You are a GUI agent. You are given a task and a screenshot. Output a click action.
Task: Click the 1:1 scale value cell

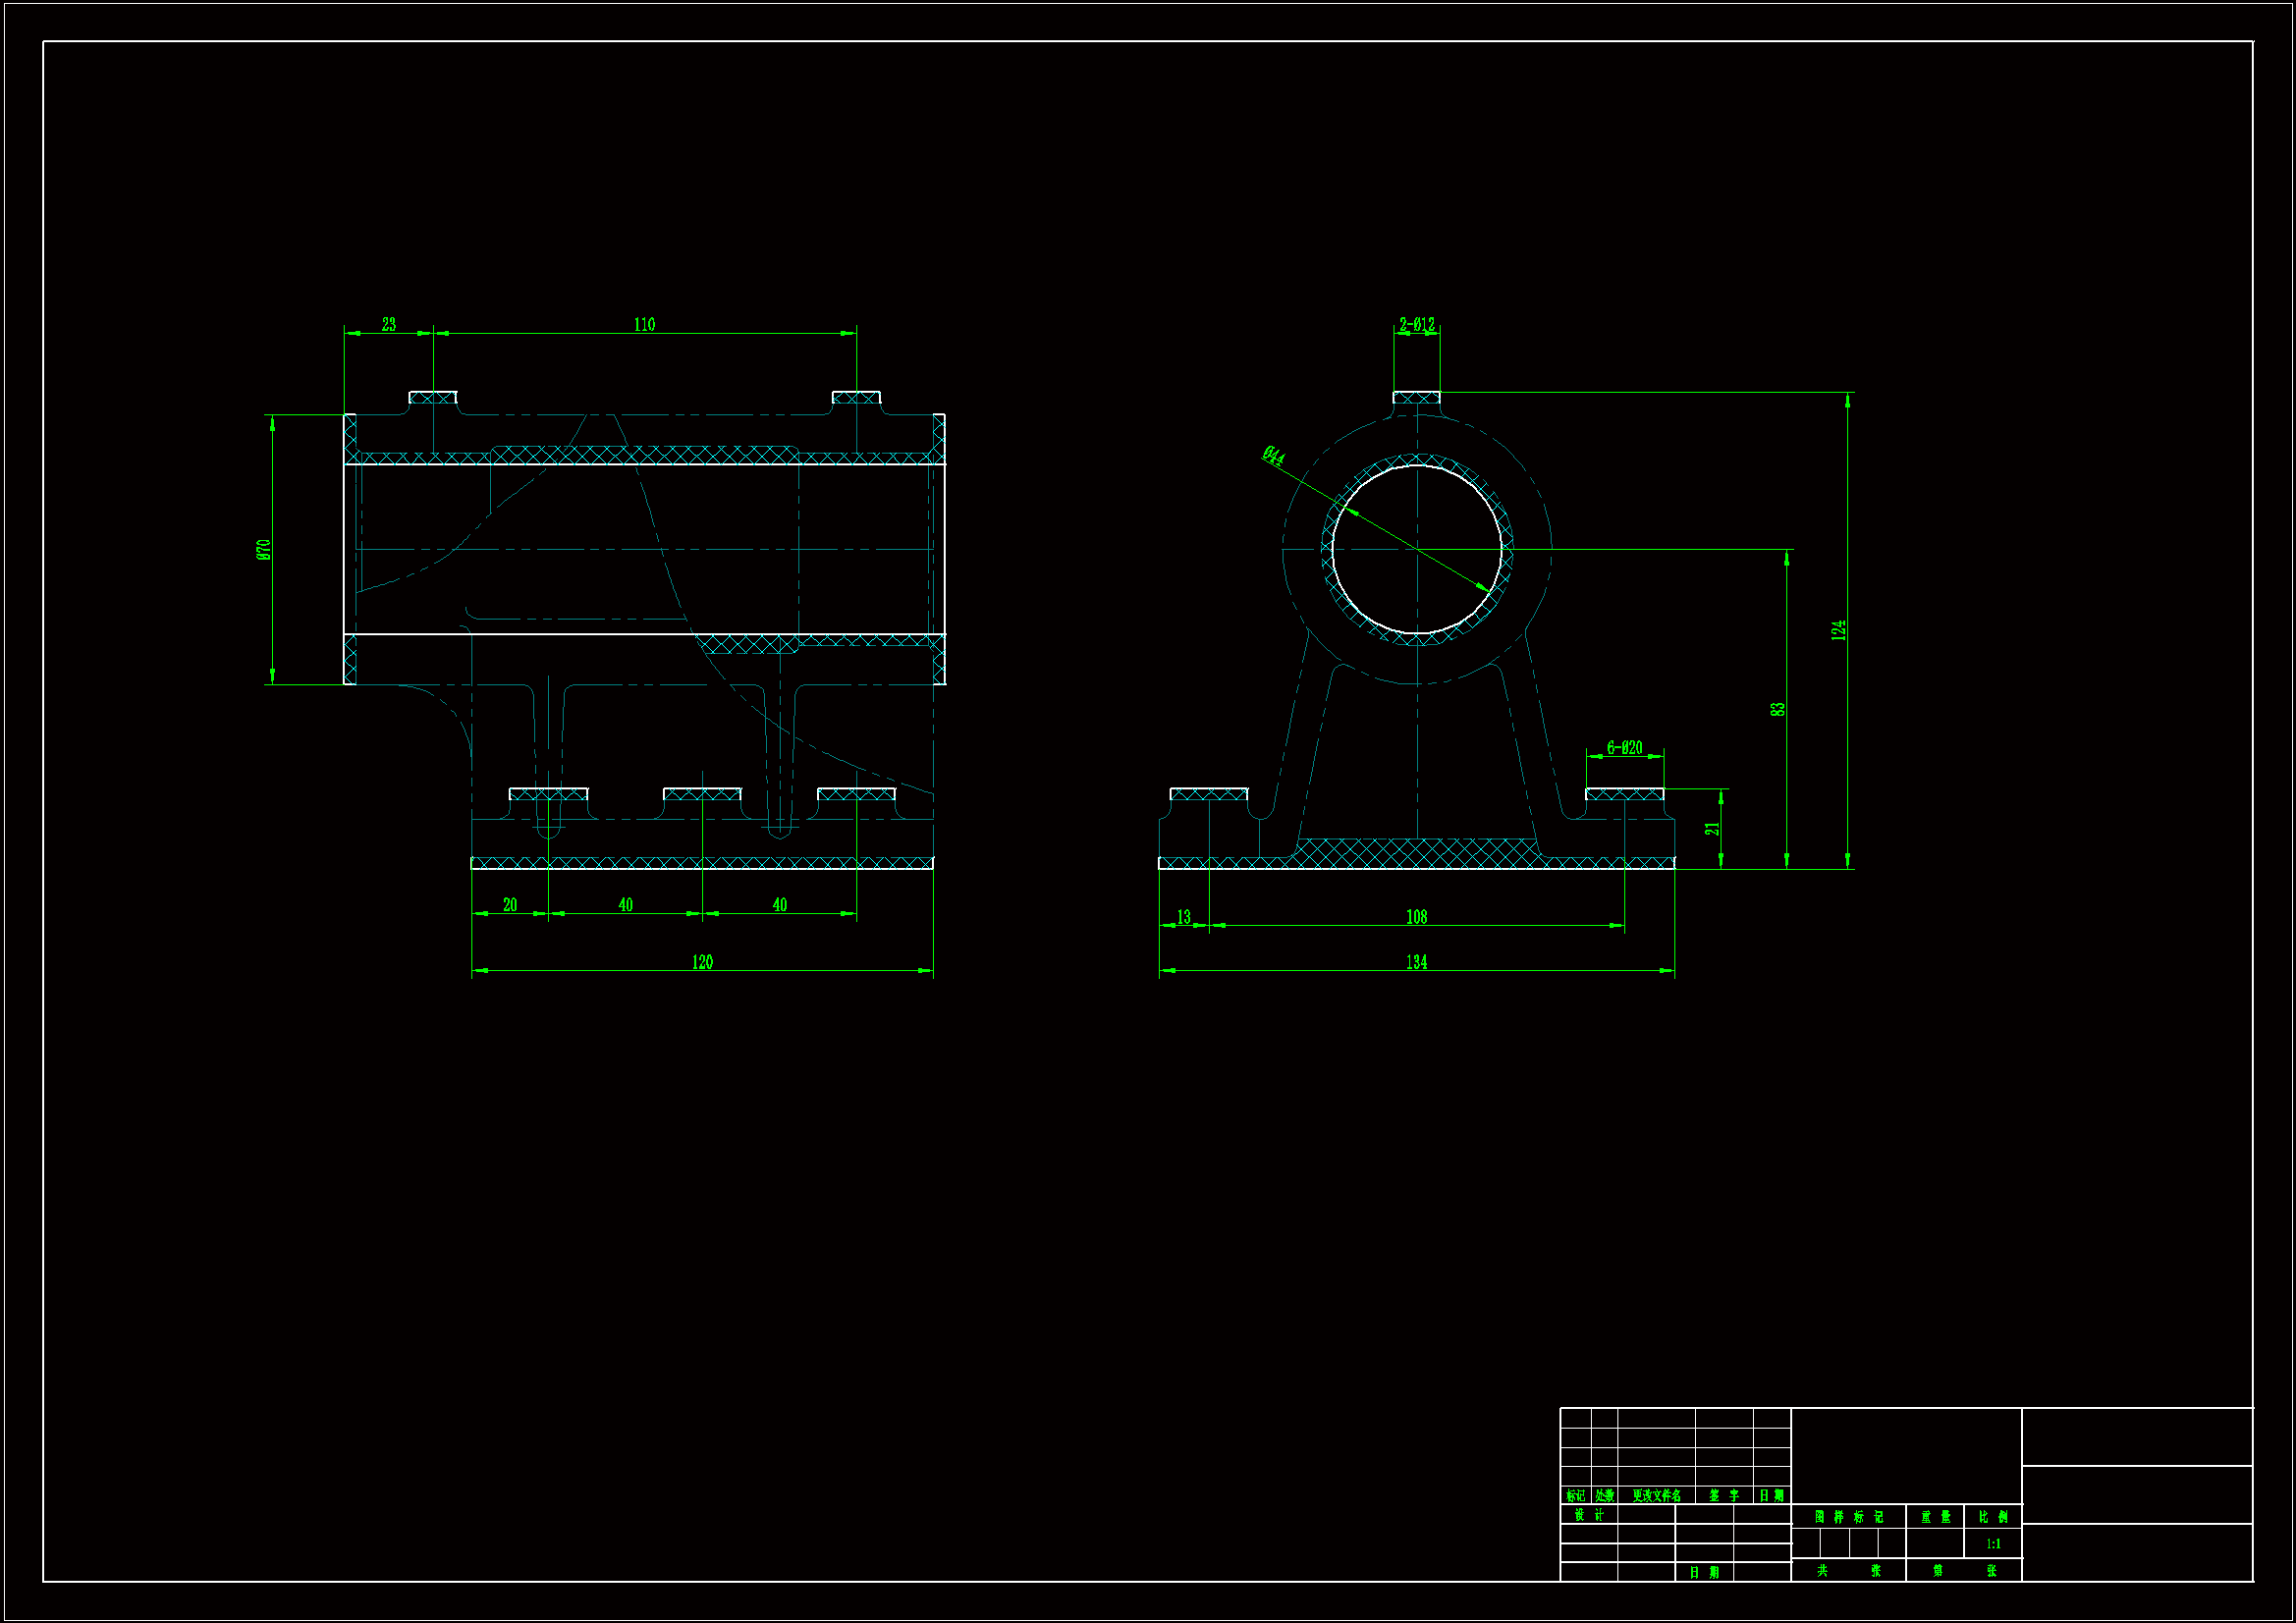coord(1993,1544)
